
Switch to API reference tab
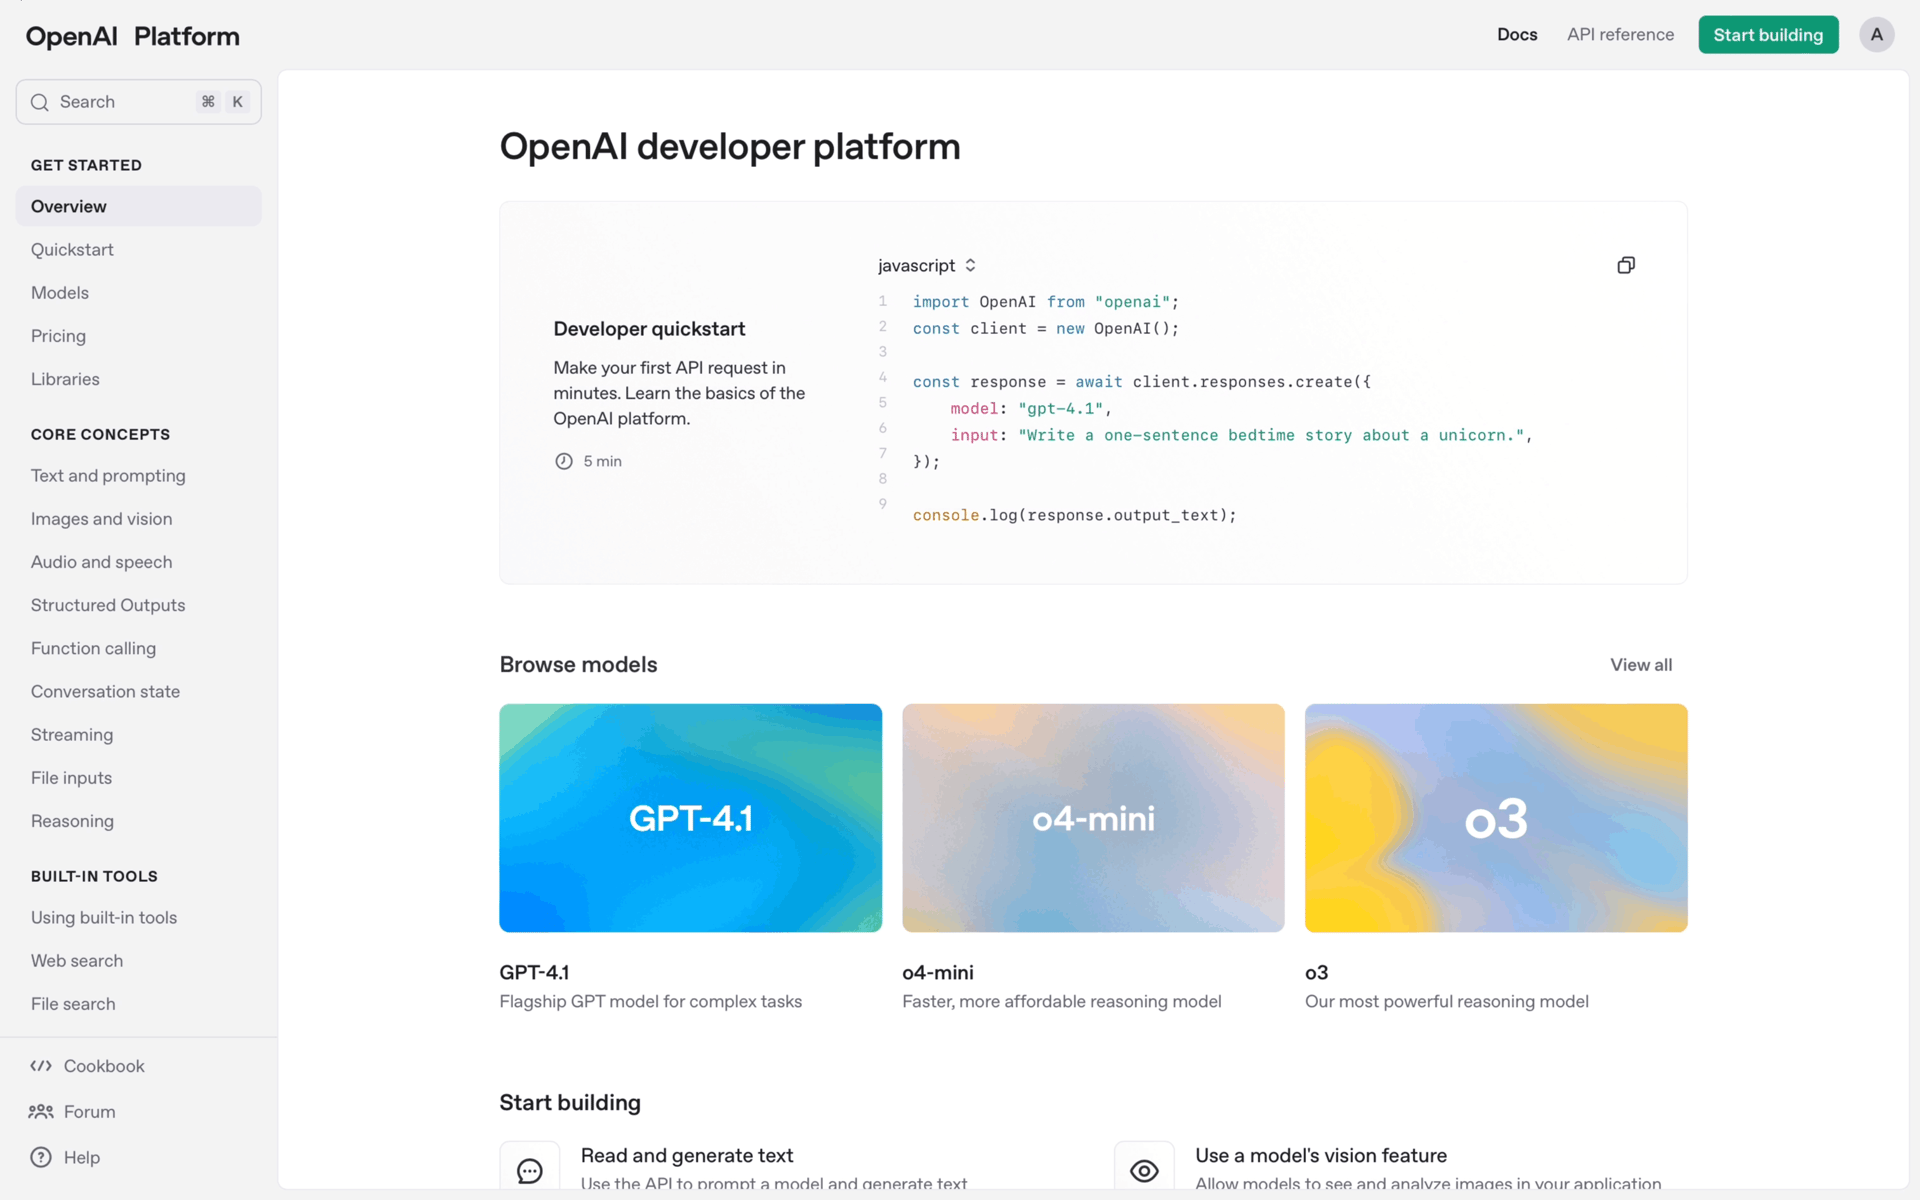1620,35
